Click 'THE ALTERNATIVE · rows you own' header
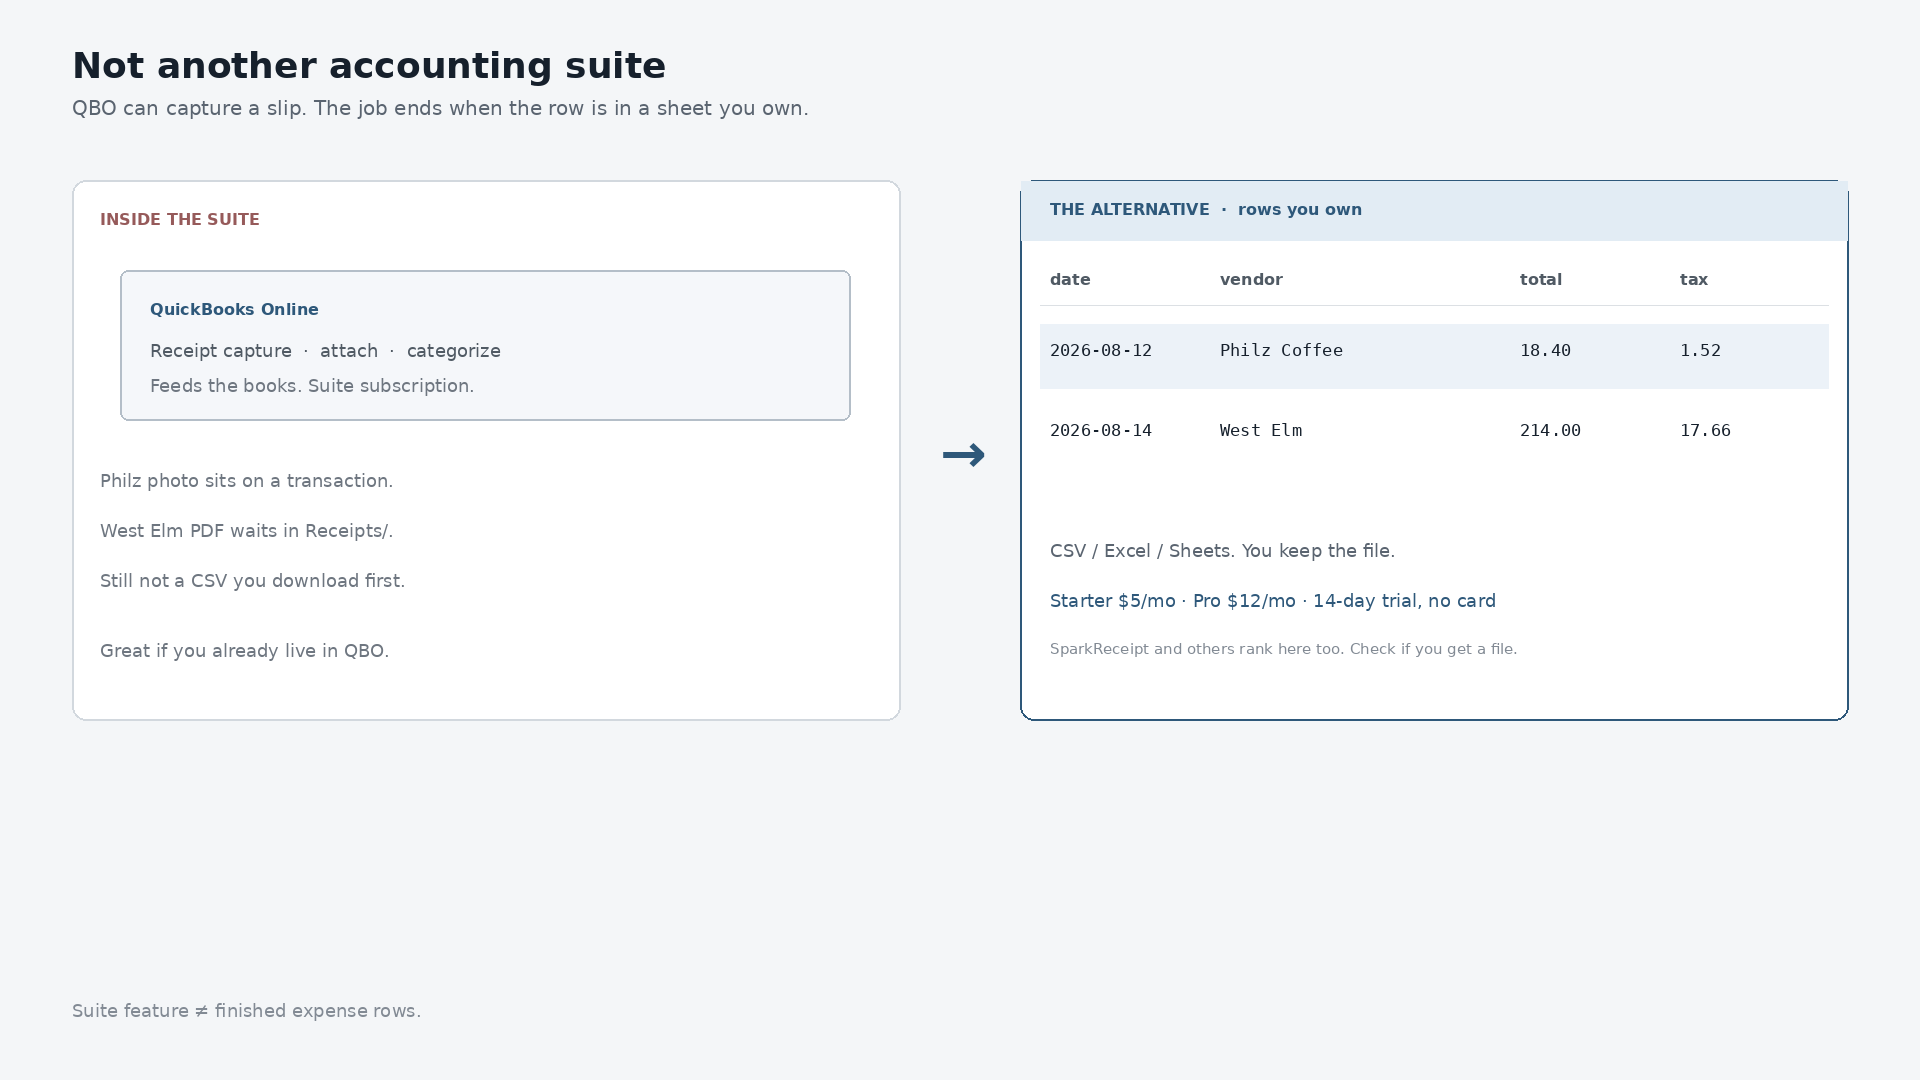Viewport: 1920px width, 1080px height. tap(1206, 210)
